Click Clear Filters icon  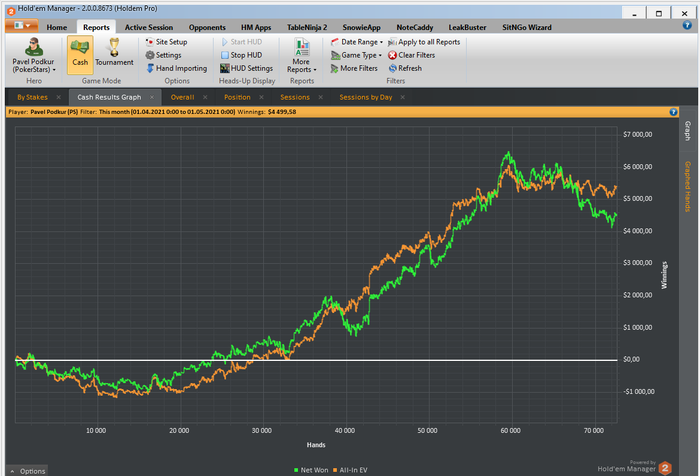392,55
